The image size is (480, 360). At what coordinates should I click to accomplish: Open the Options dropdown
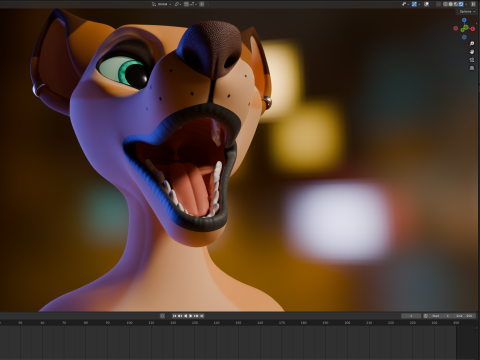tap(467, 12)
